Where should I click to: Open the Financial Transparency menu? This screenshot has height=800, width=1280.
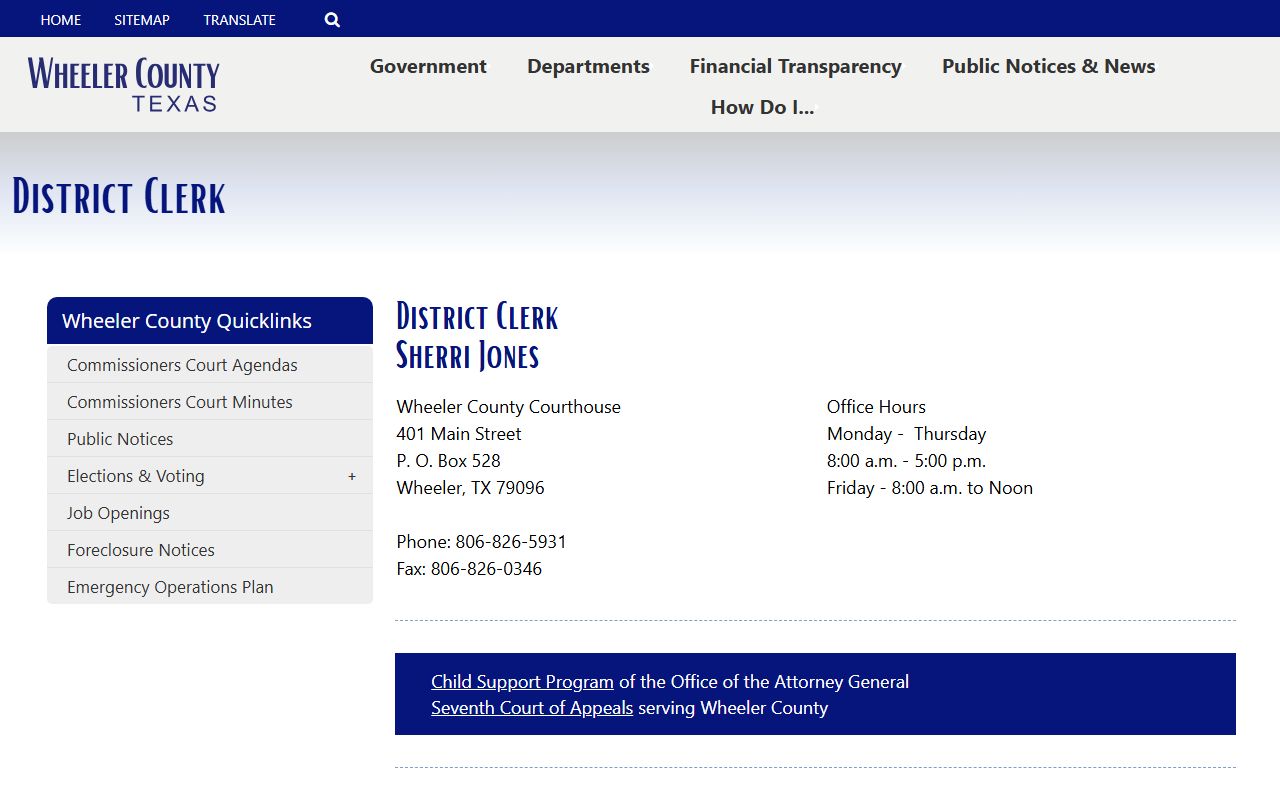796,66
